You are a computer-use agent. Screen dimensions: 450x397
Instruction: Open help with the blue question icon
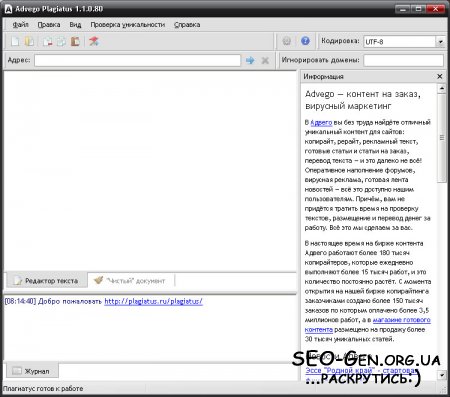coord(305,41)
